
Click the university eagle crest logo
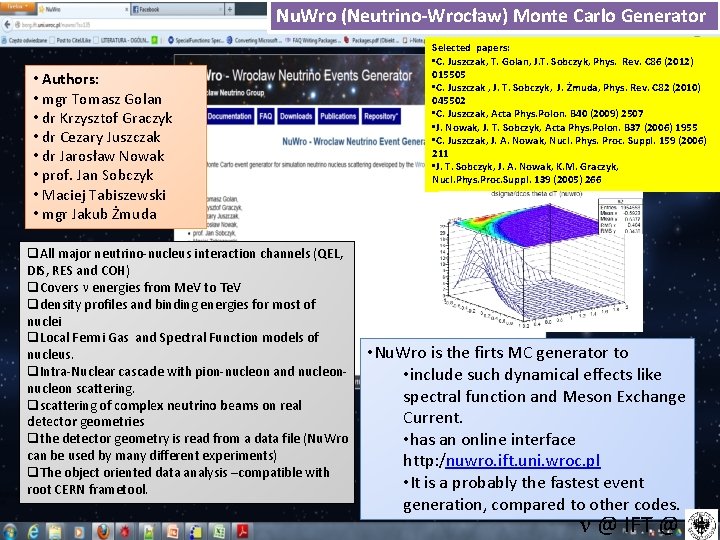point(702,524)
